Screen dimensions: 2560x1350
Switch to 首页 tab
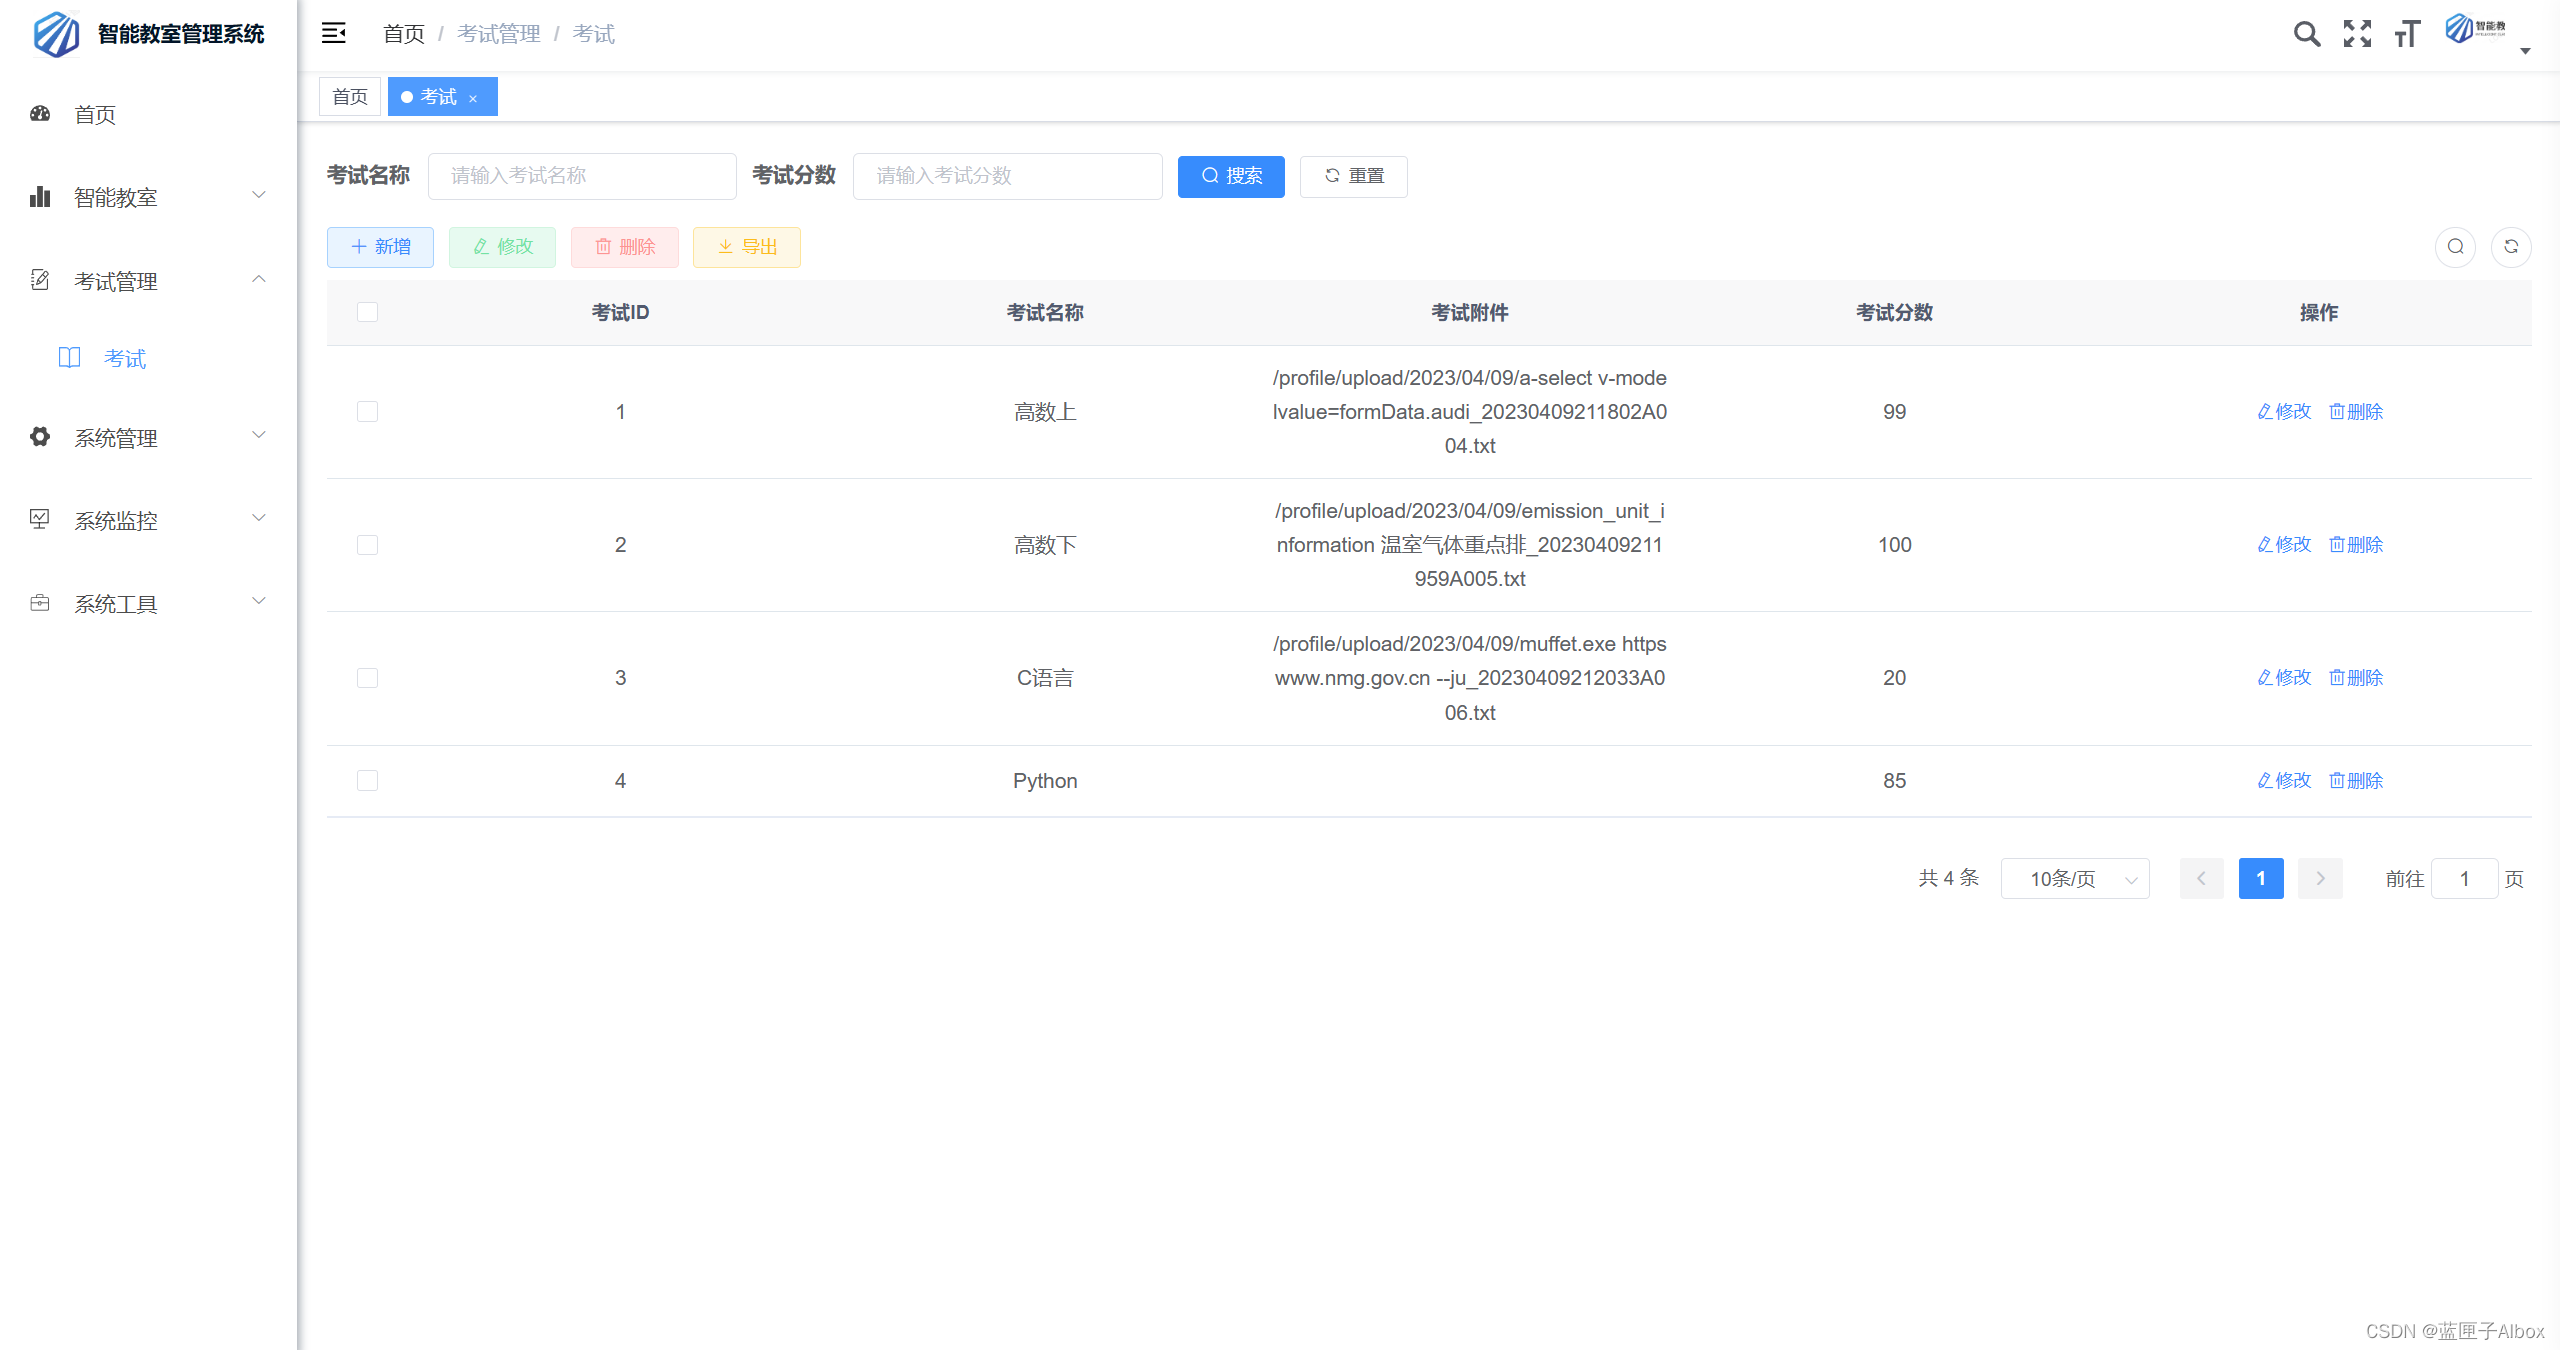(x=350, y=97)
